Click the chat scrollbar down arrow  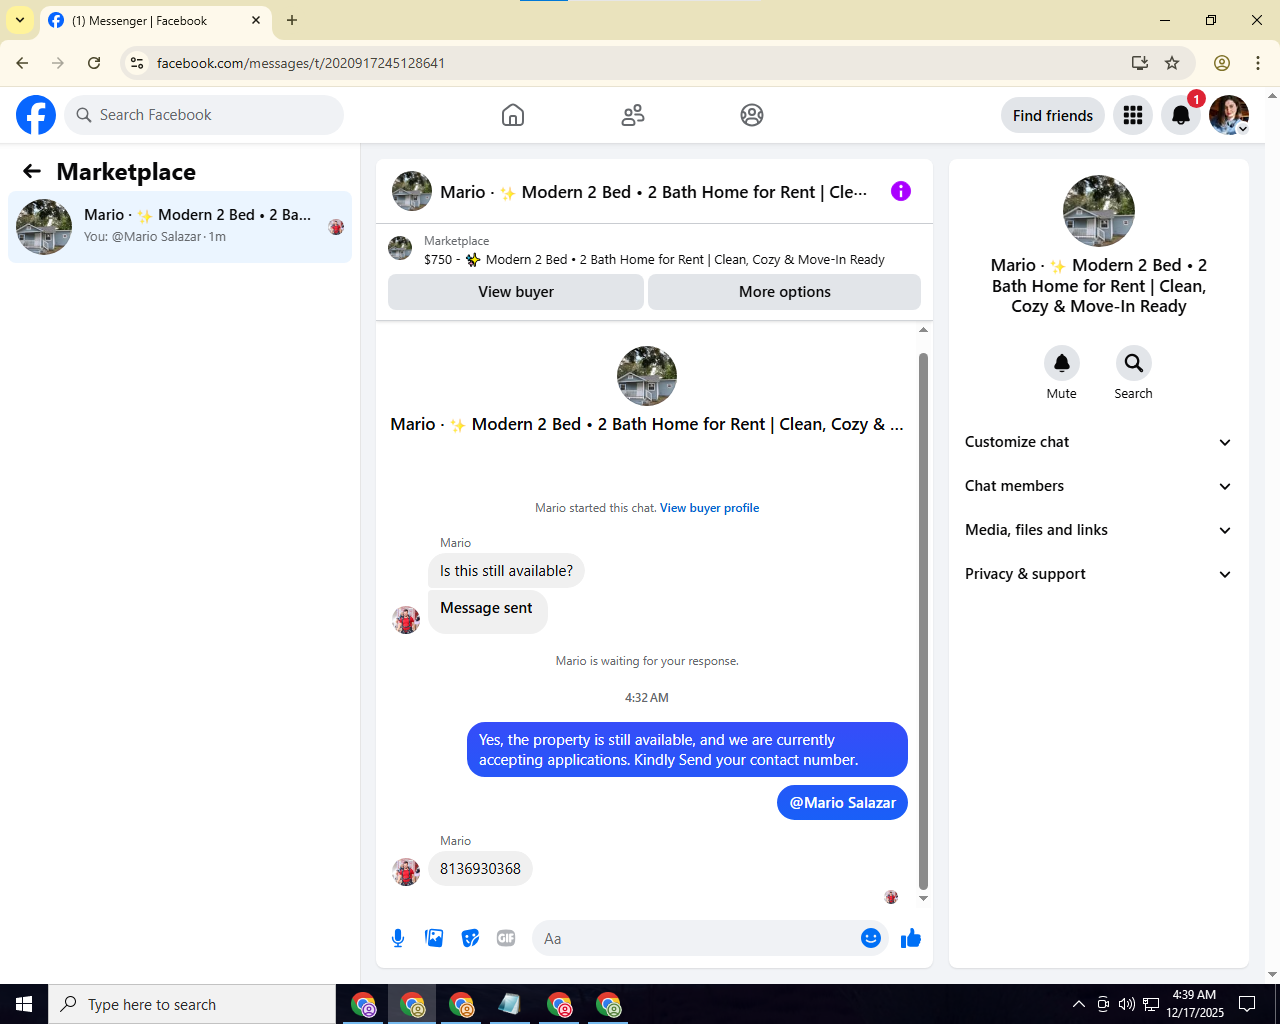point(923,898)
